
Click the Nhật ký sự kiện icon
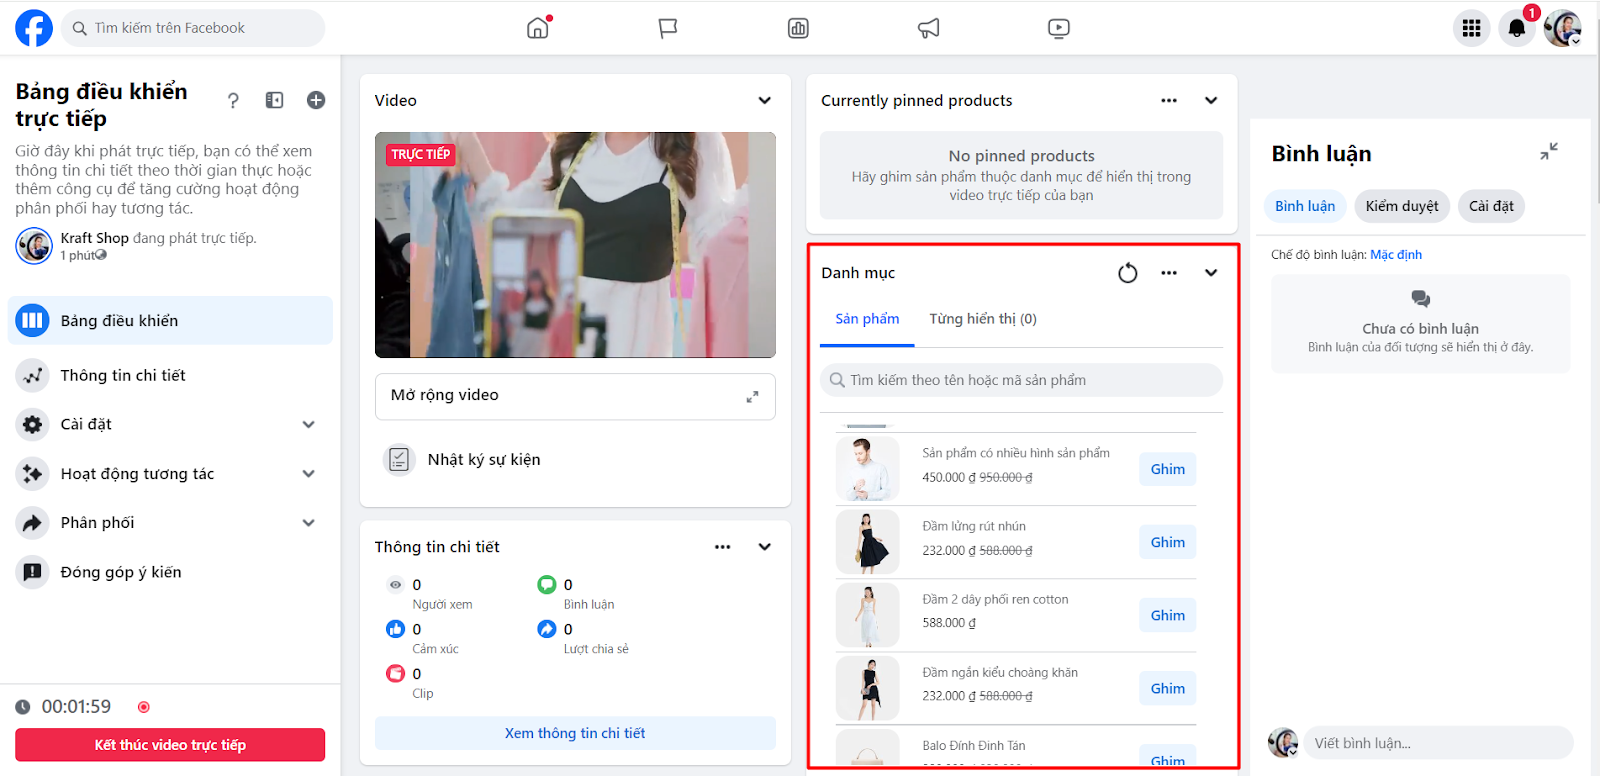coord(398,459)
